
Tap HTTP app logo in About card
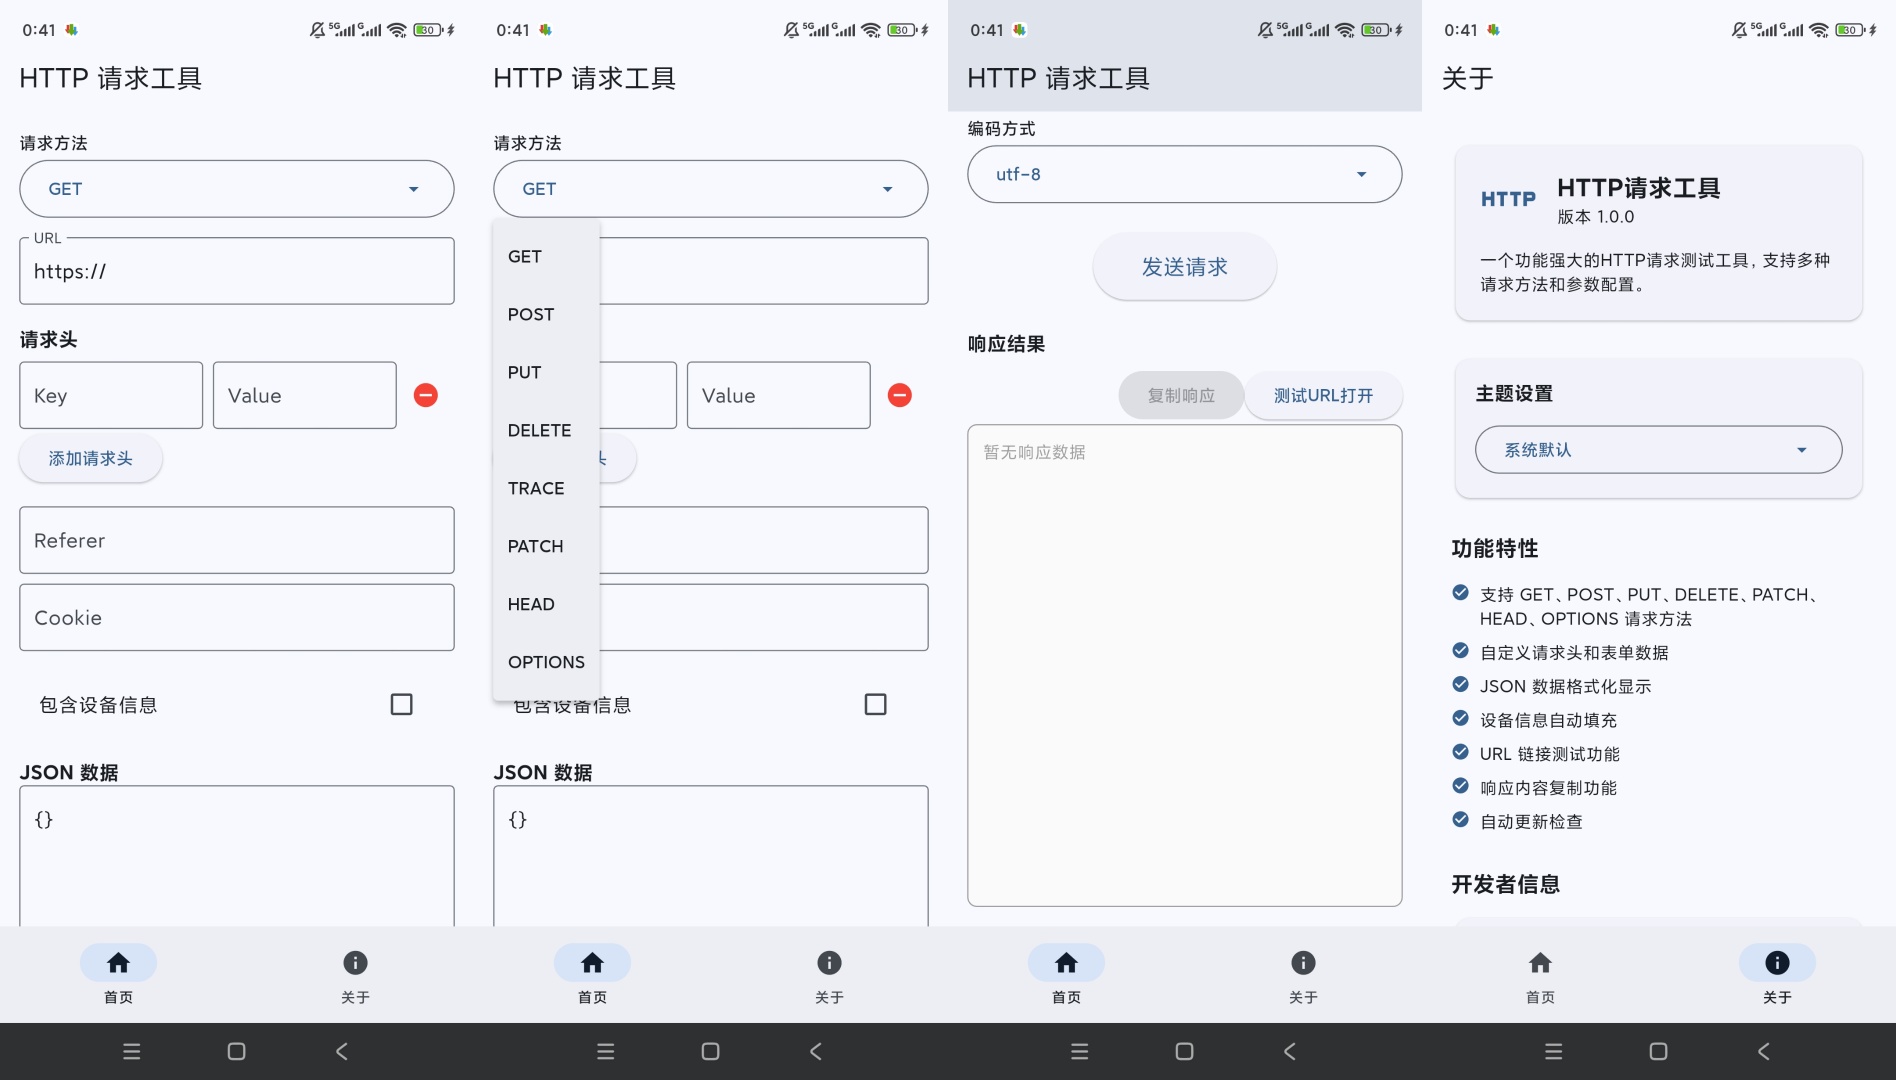click(x=1508, y=199)
